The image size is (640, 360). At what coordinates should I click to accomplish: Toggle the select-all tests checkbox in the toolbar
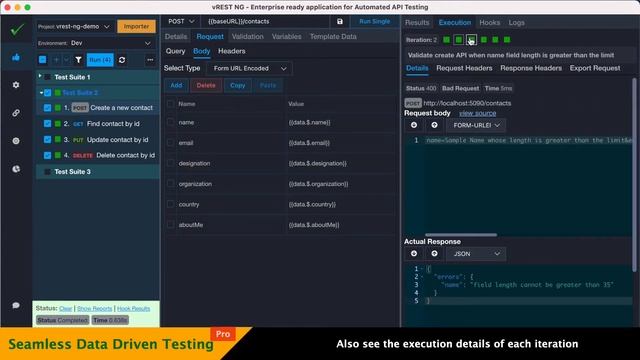tap(42, 60)
